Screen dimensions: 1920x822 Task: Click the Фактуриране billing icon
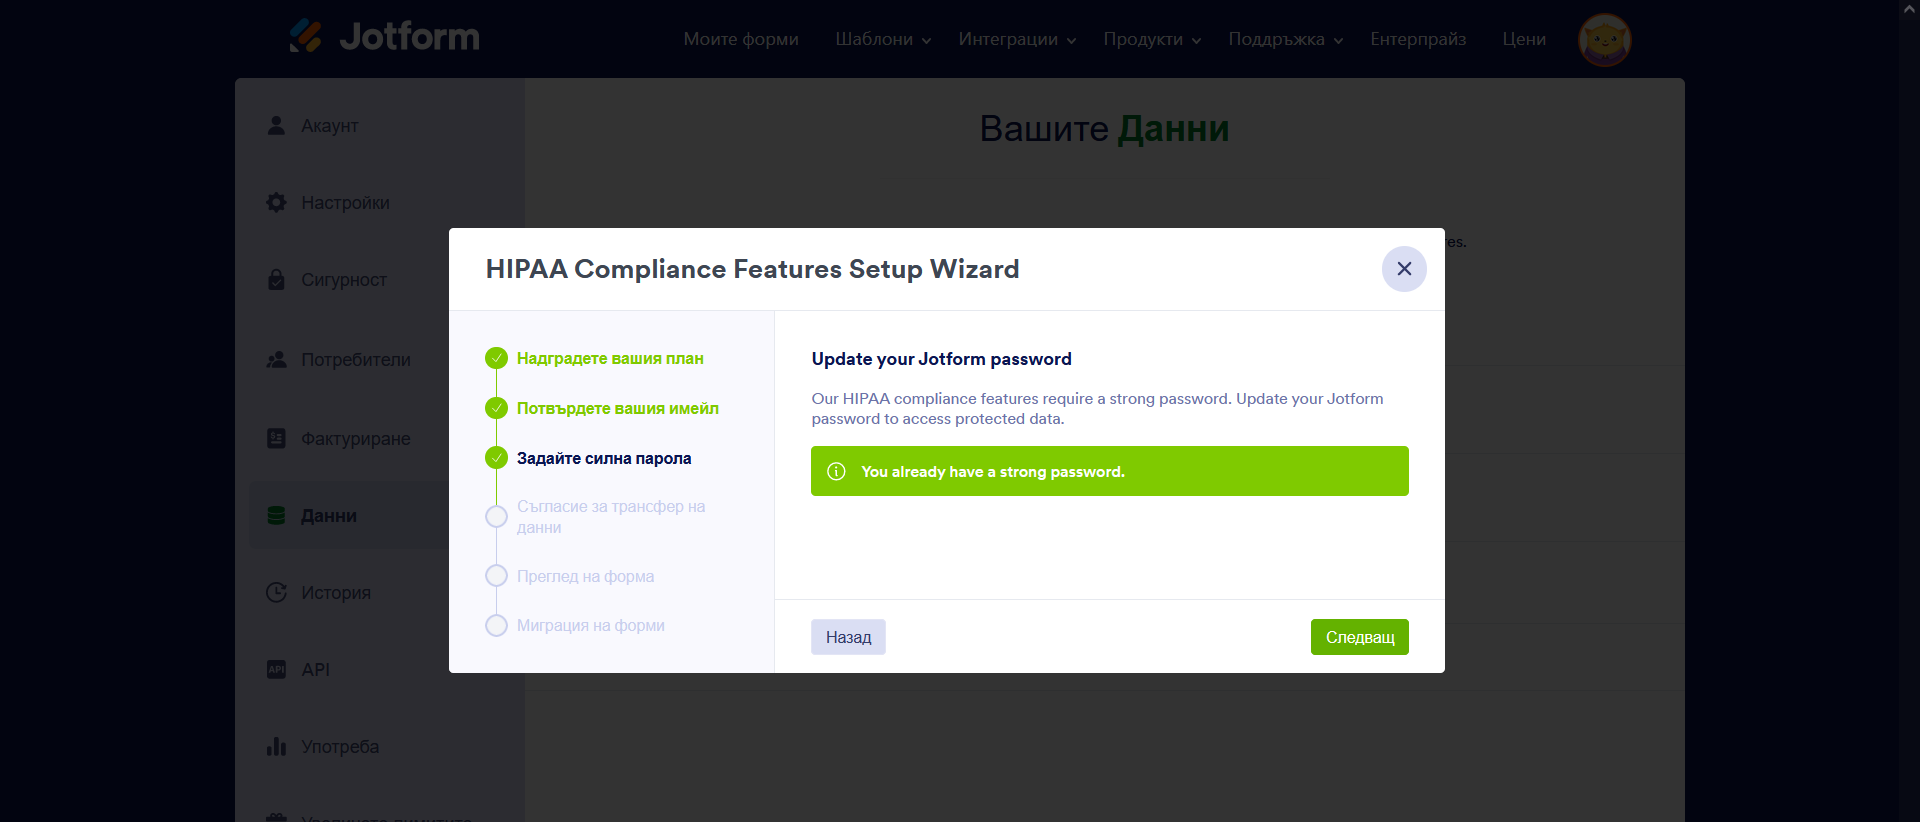point(276,438)
